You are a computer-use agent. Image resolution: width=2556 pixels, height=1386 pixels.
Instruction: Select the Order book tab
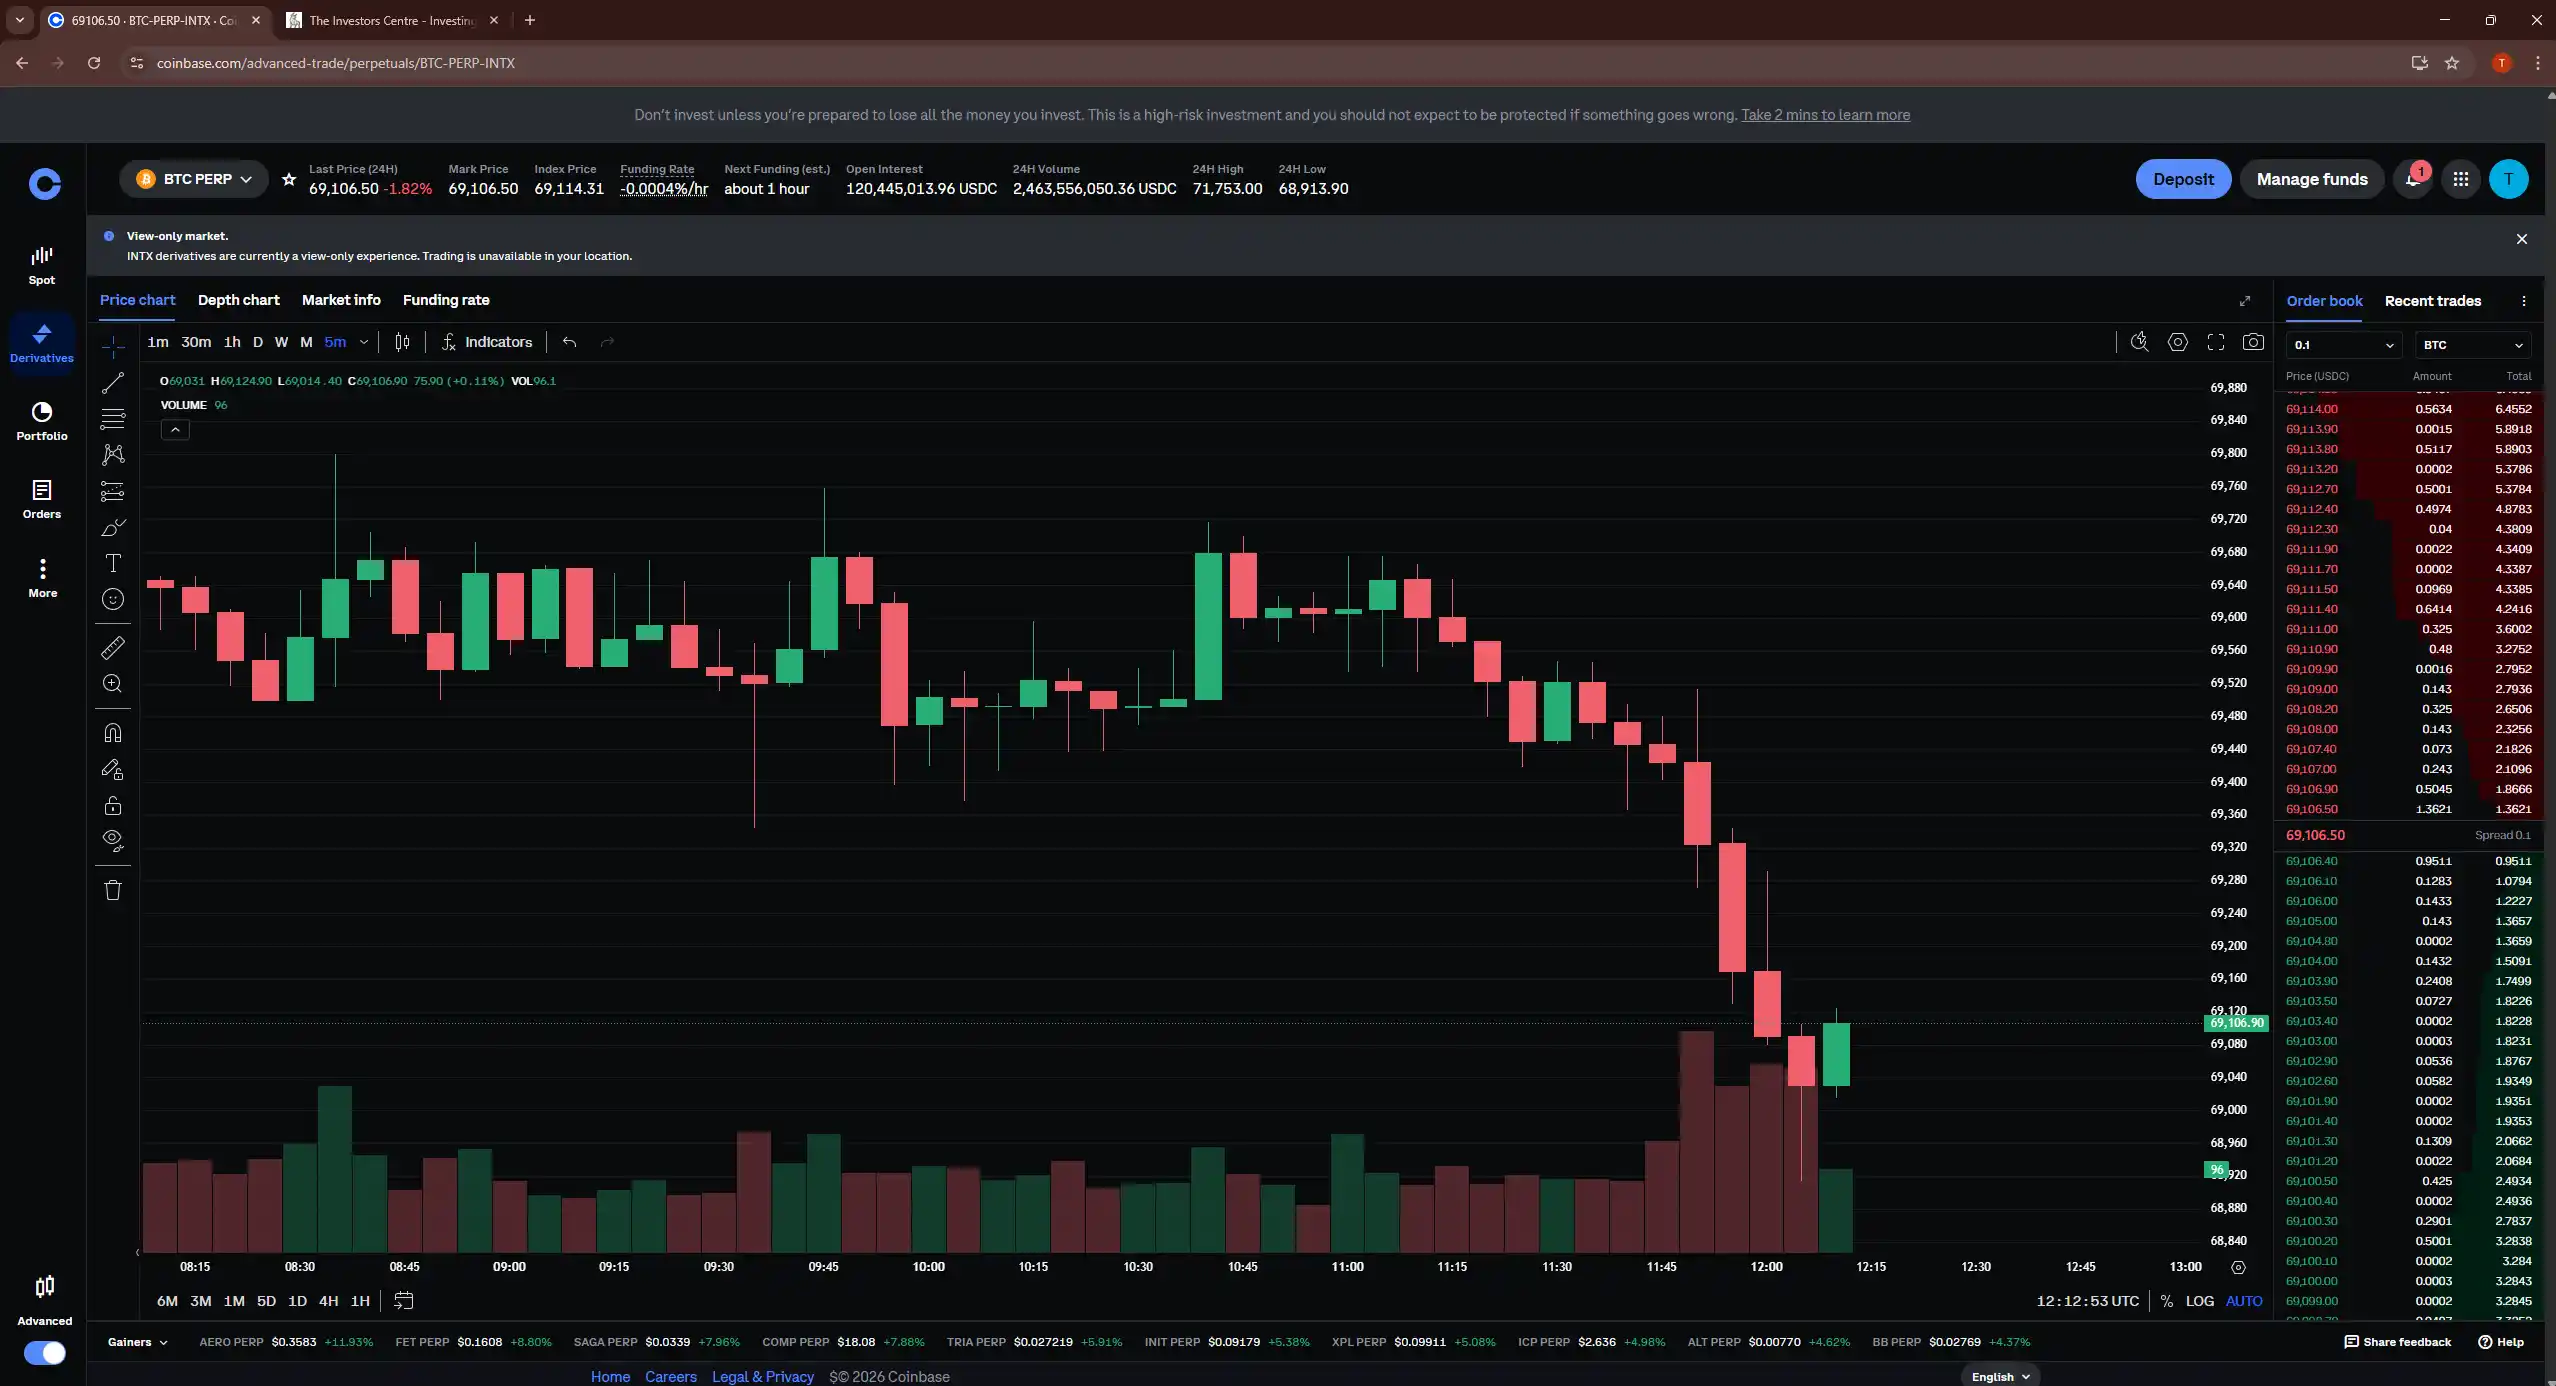coord(2324,301)
